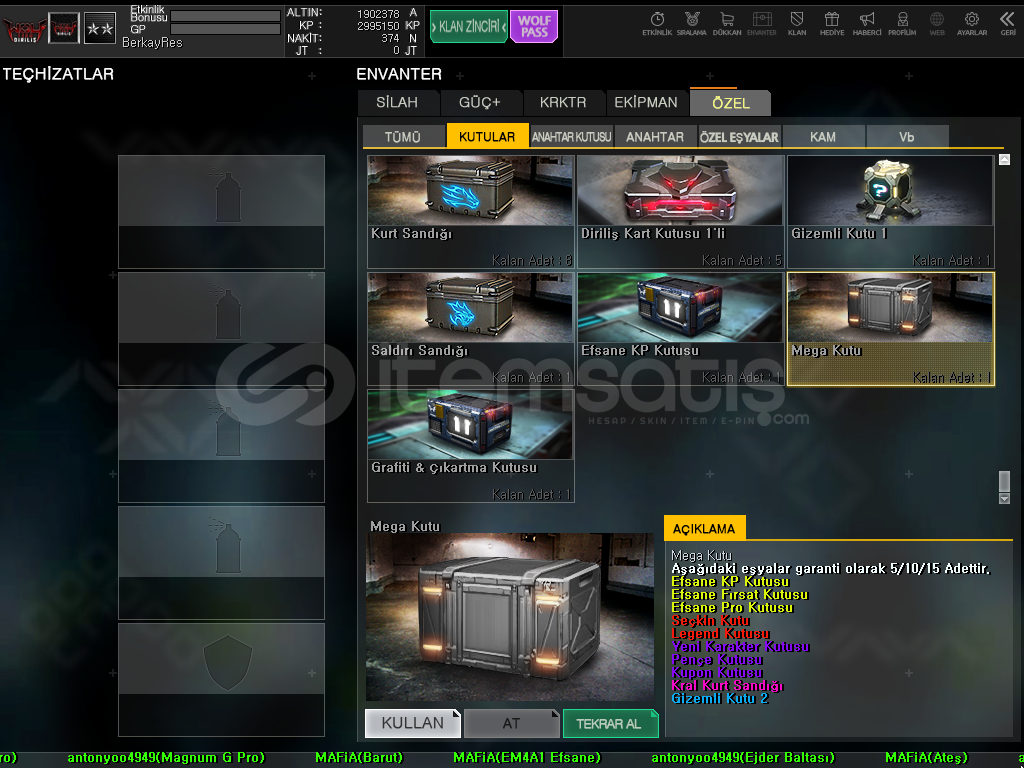Select the Kurt Sandığı box
1024x768 pixels.
point(470,210)
